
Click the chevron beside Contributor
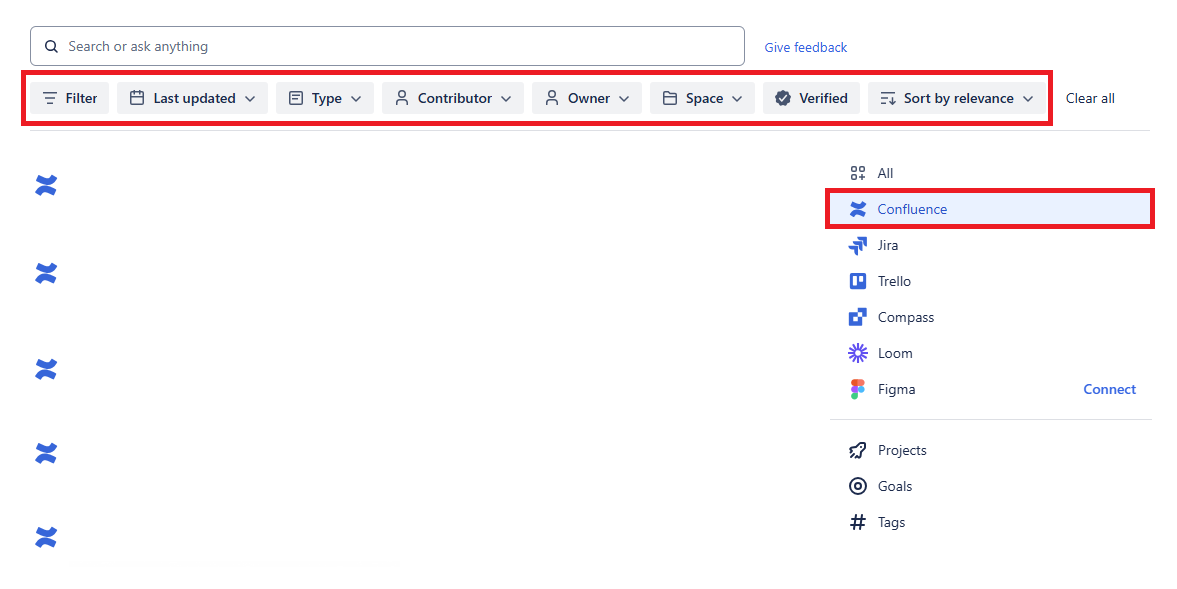tap(506, 98)
